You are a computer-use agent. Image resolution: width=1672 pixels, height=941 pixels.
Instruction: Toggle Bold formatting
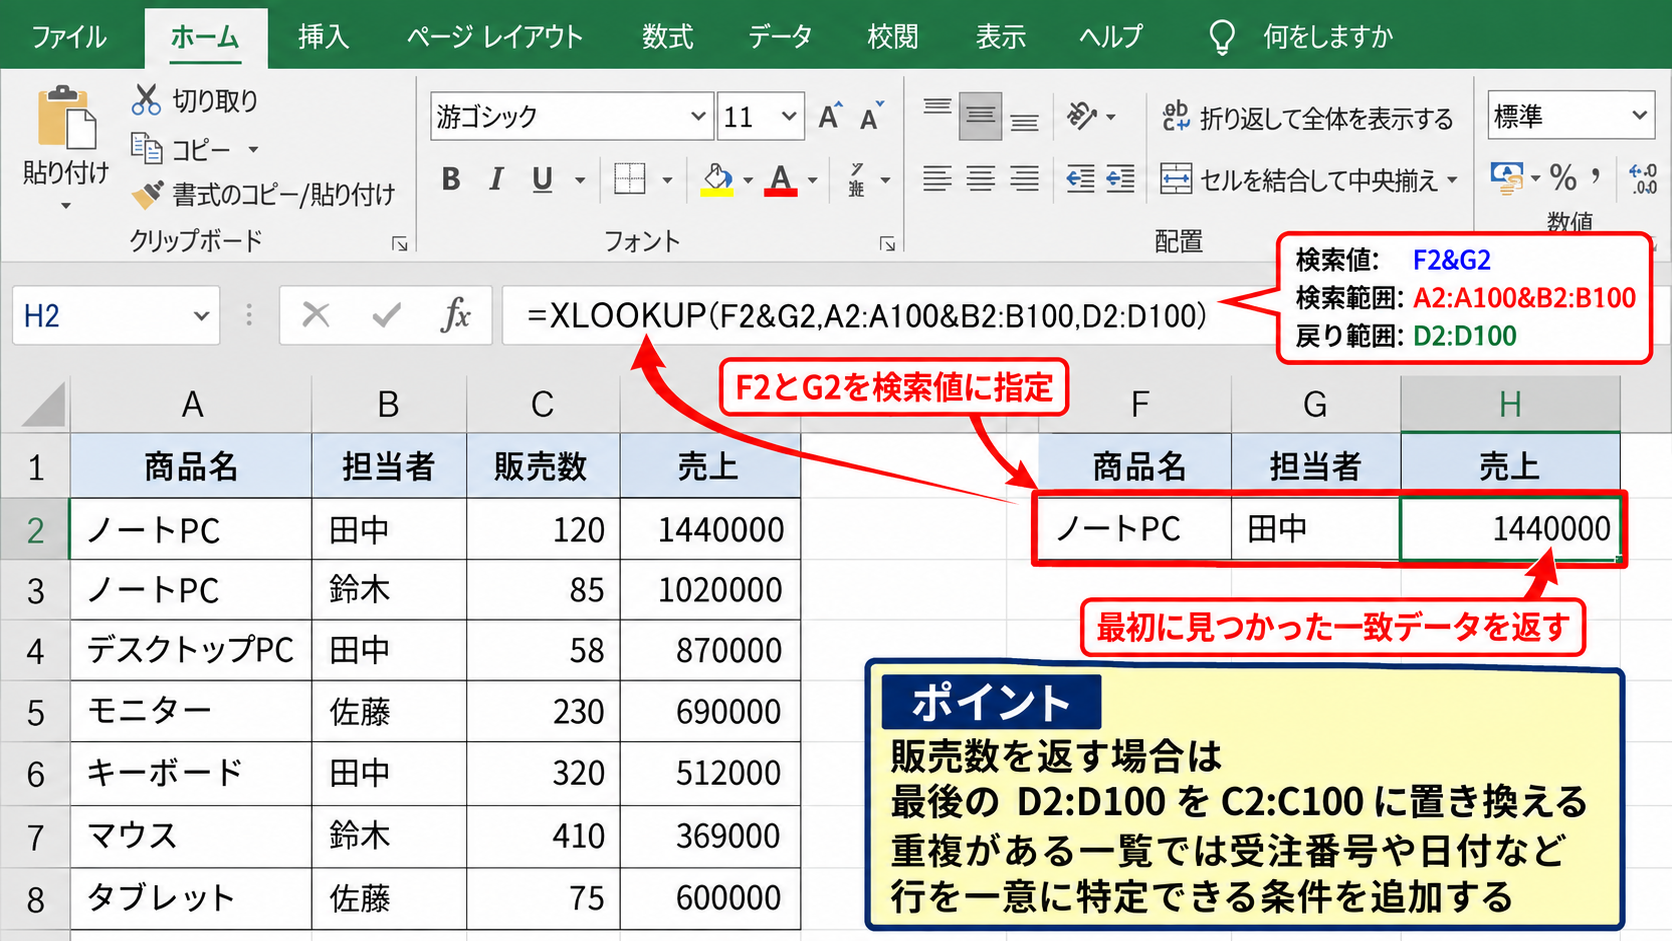pos(451,180)
